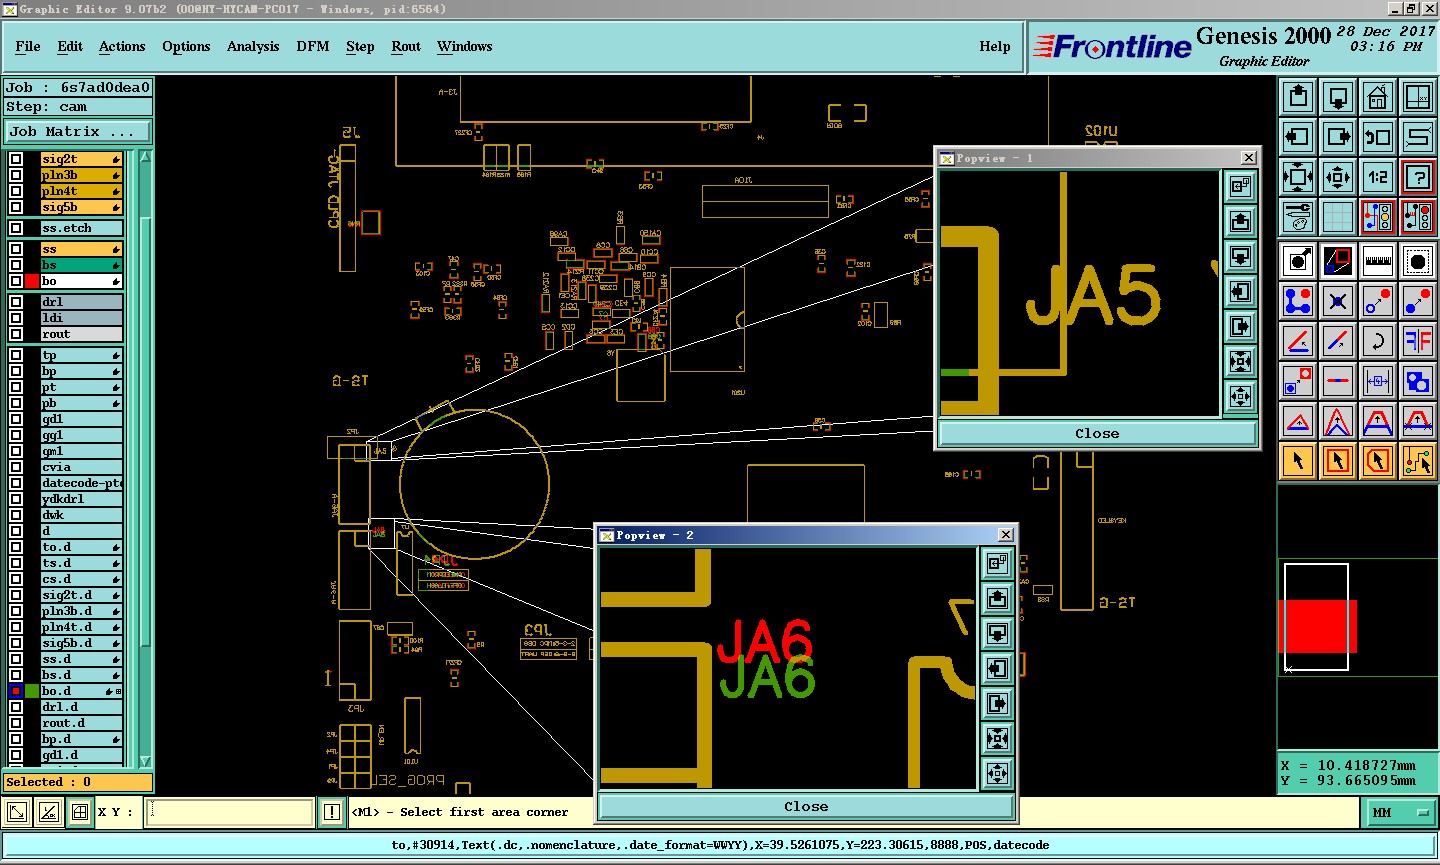Select the ruler measure tool
The height and width of the screenshot is (865, 1440).
pos(1378,261)
